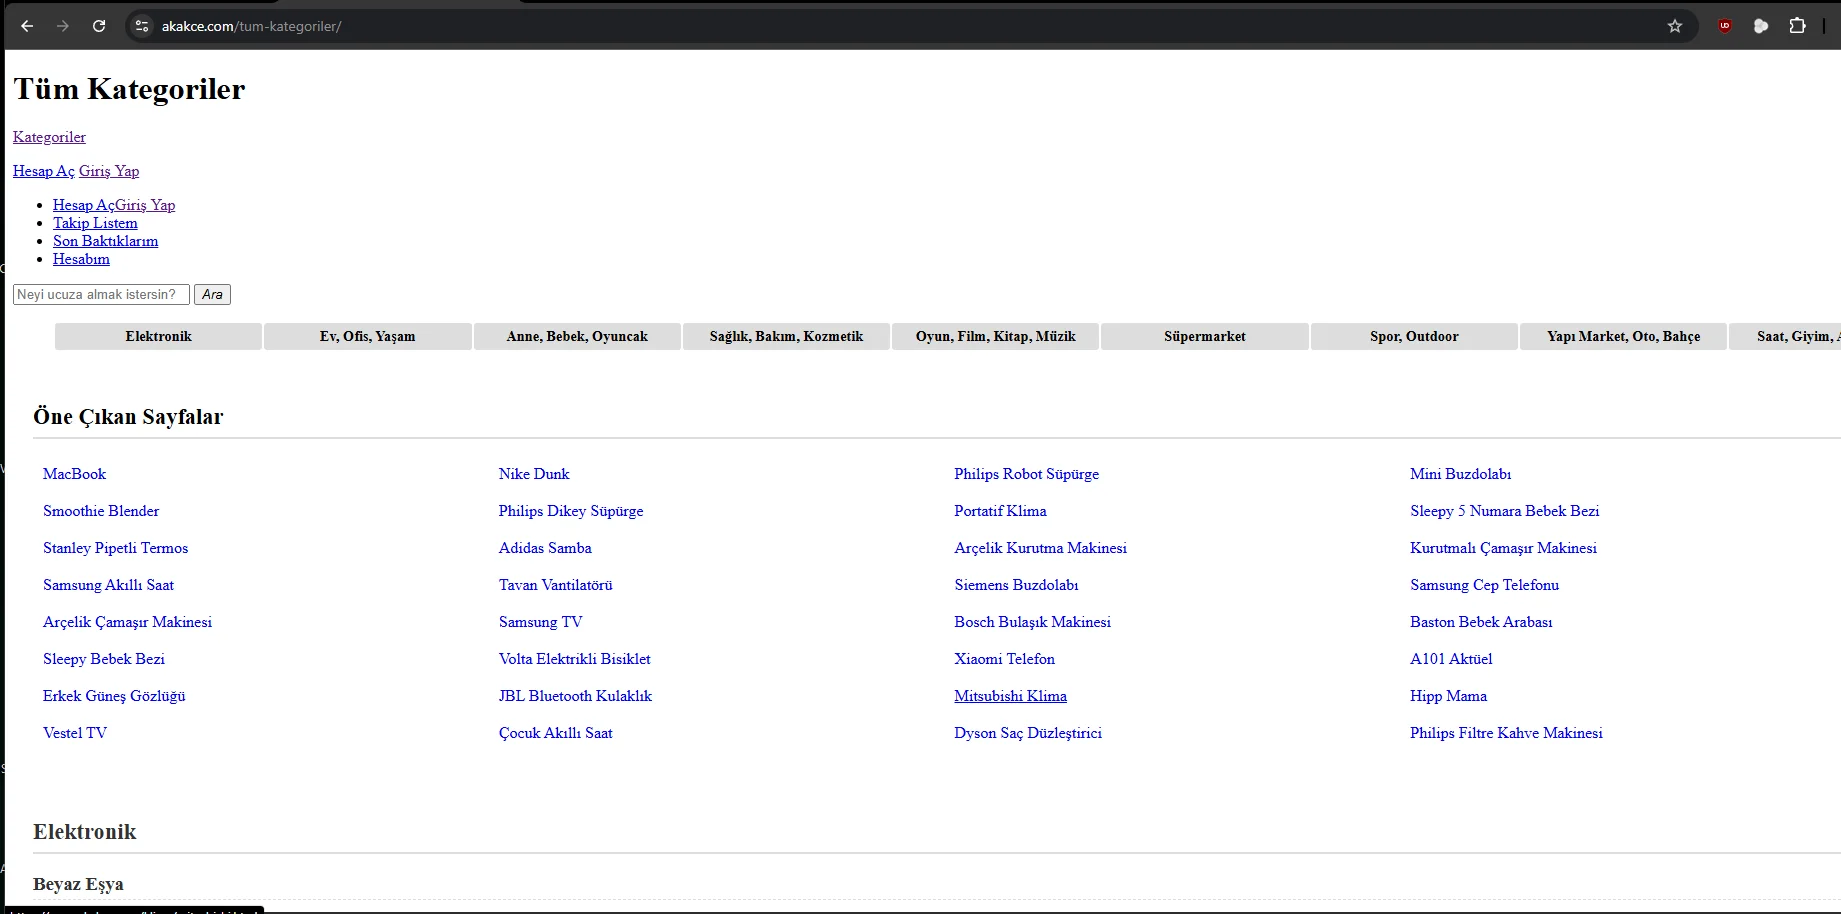Select Dyson Saç Düzleştirici link
Viewport: 1841px width, 914px height.
[1028, 733]
